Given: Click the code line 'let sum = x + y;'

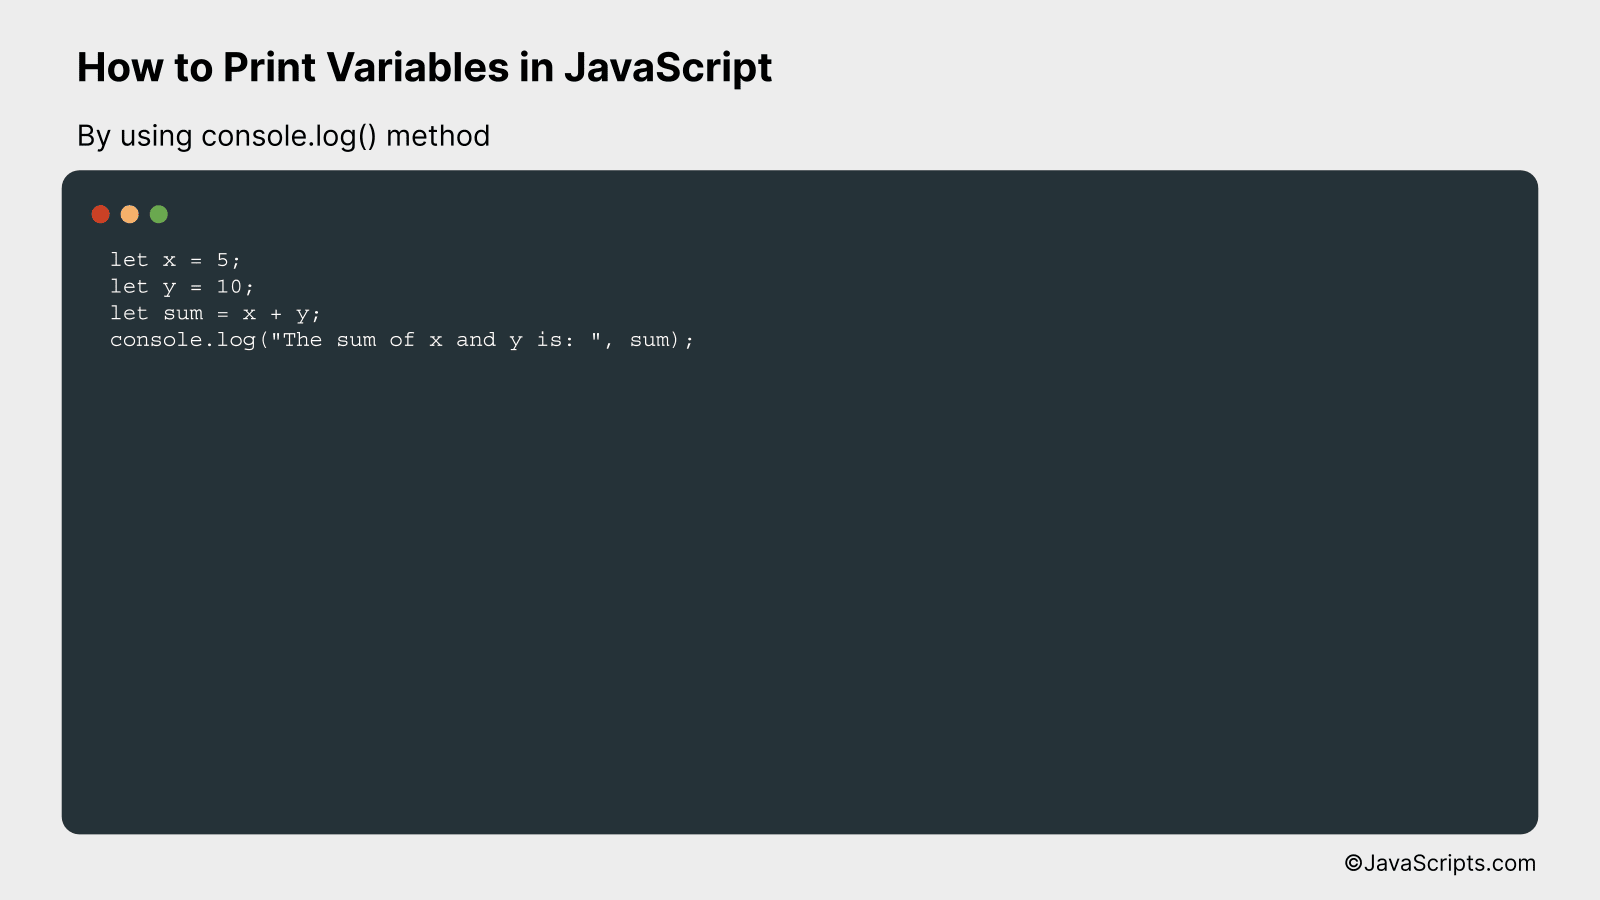Looking at the screenshot, I should click(x=215, y=314).
